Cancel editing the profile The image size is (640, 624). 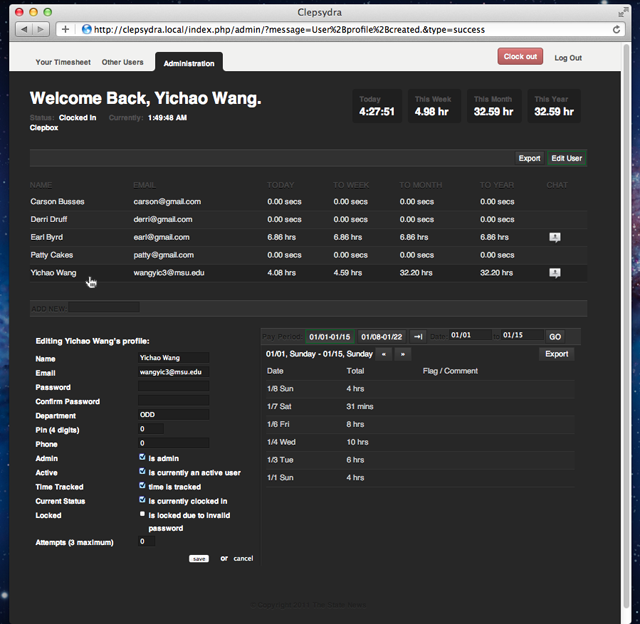pos(243,558)
